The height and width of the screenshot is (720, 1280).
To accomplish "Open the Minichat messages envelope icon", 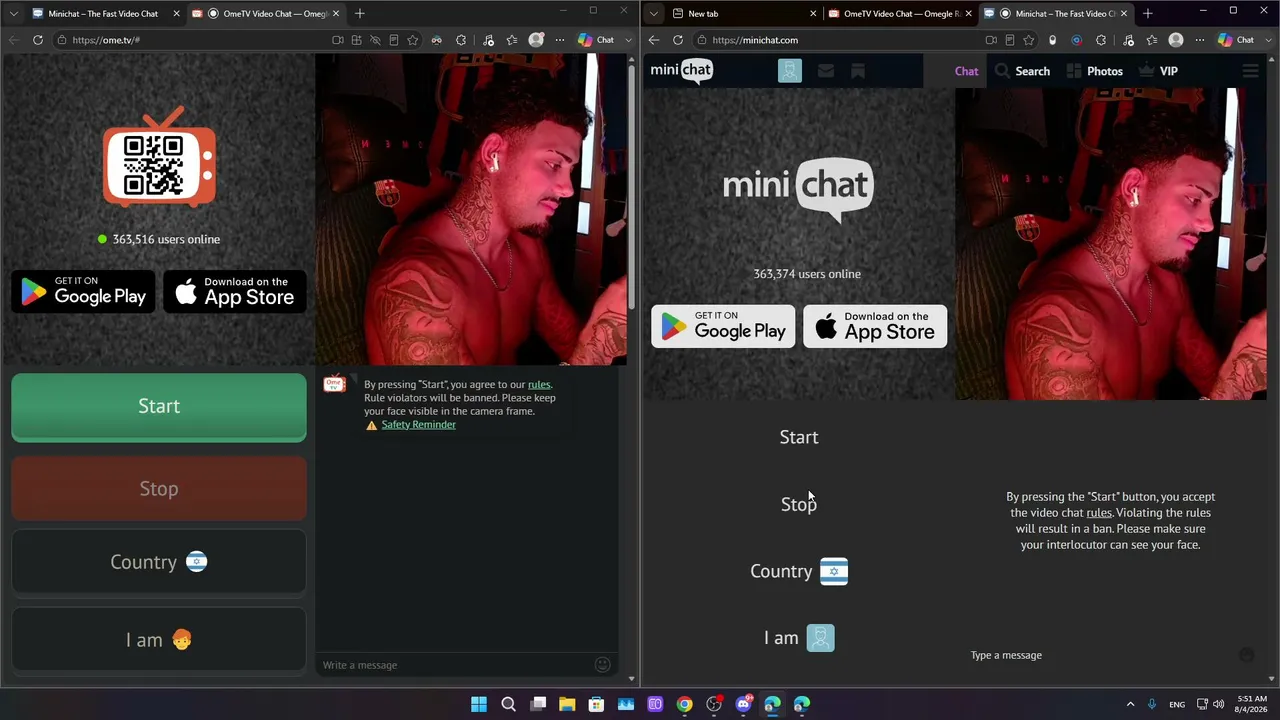I will point(825,71).
